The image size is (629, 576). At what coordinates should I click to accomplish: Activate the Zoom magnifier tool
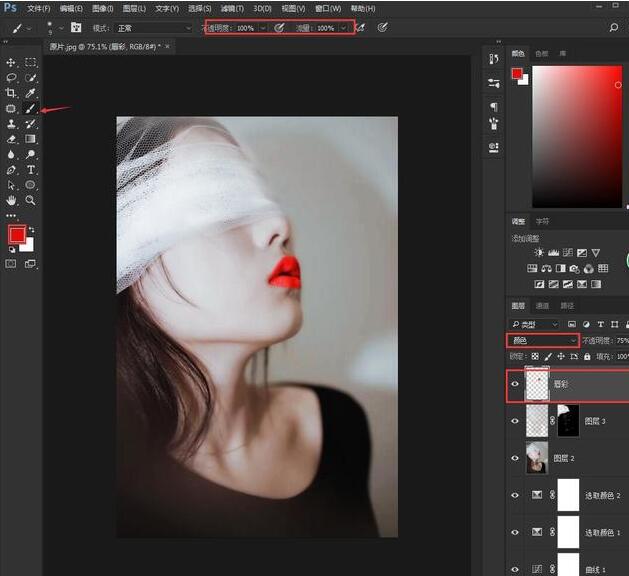31,200
